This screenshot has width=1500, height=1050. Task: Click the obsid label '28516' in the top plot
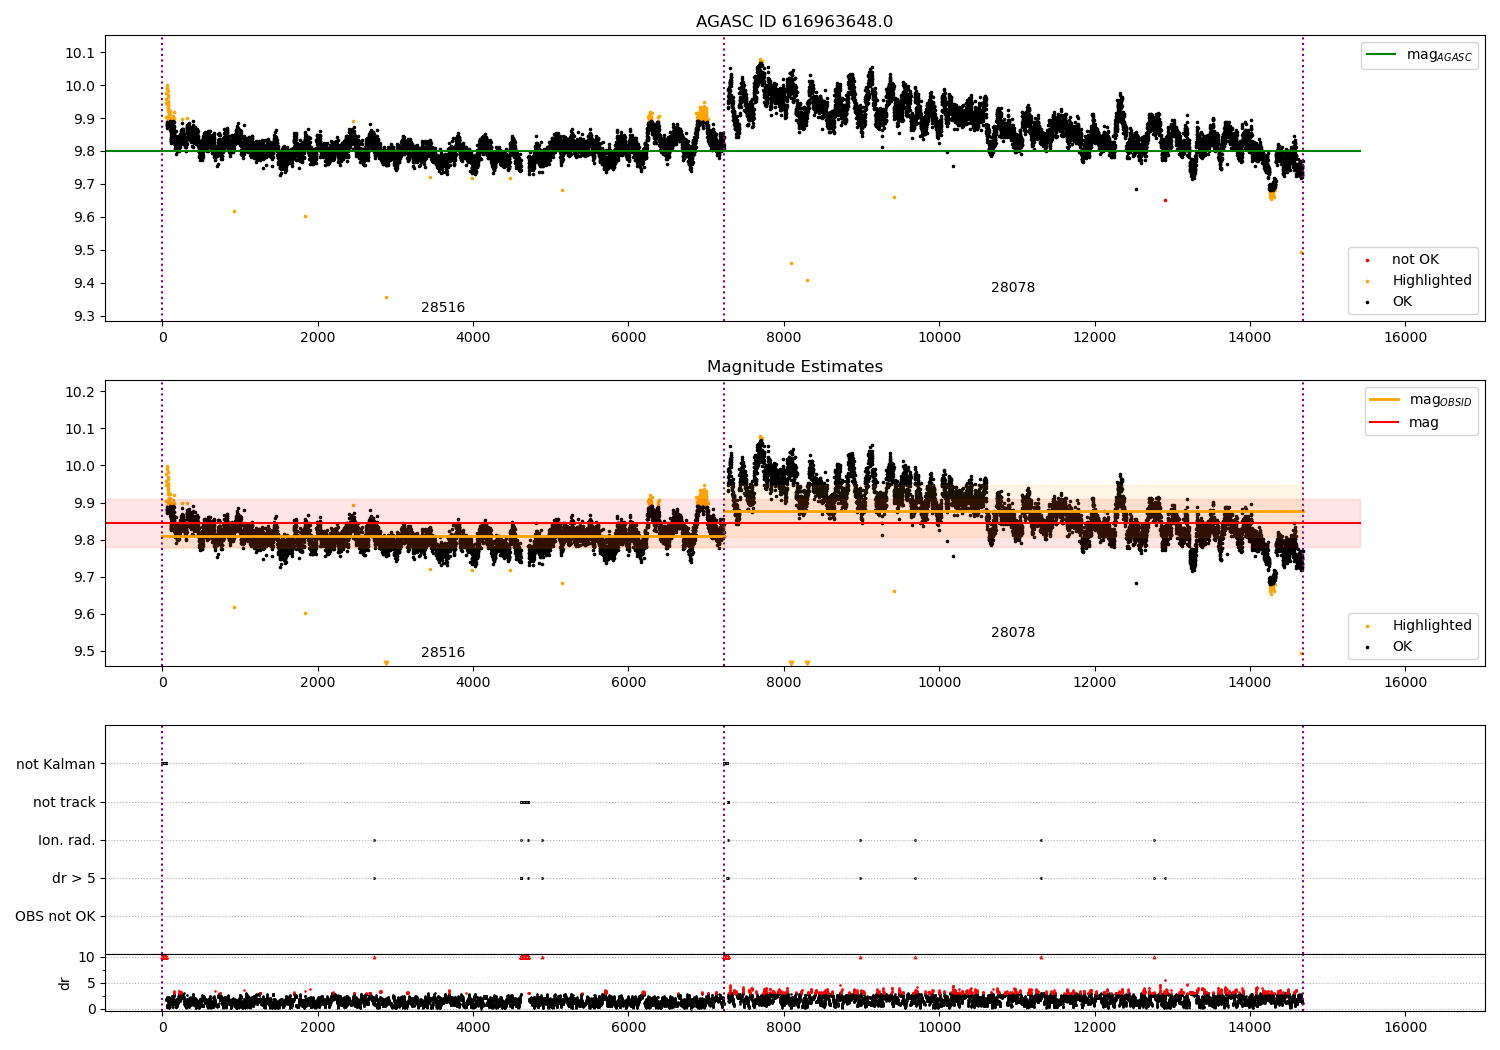tap(442, 308)
